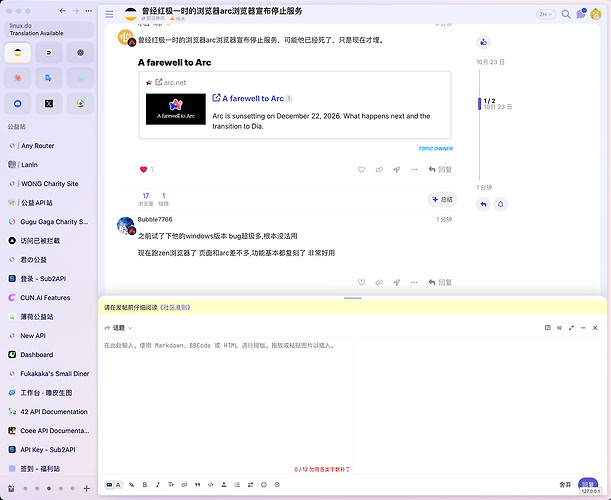Screen dimensions: 611x500
Task: Open the pinned Google Translate tile
Action: pos(49,78)
